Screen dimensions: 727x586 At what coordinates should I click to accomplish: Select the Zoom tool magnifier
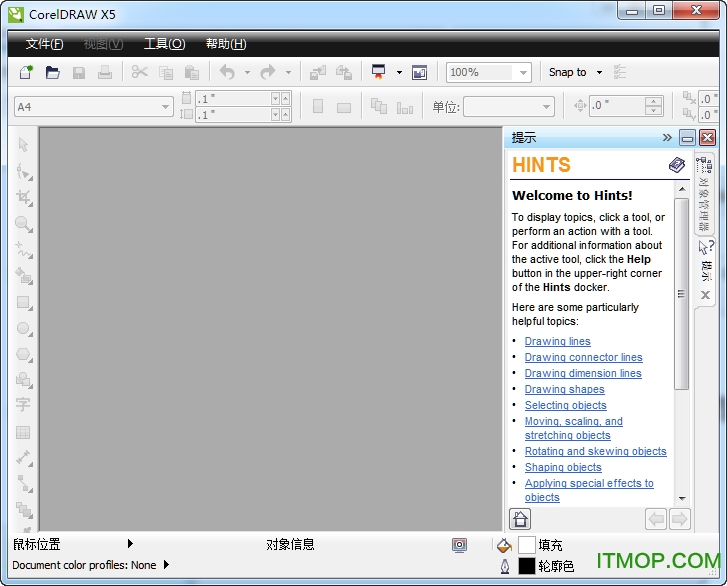pos(23,223)
